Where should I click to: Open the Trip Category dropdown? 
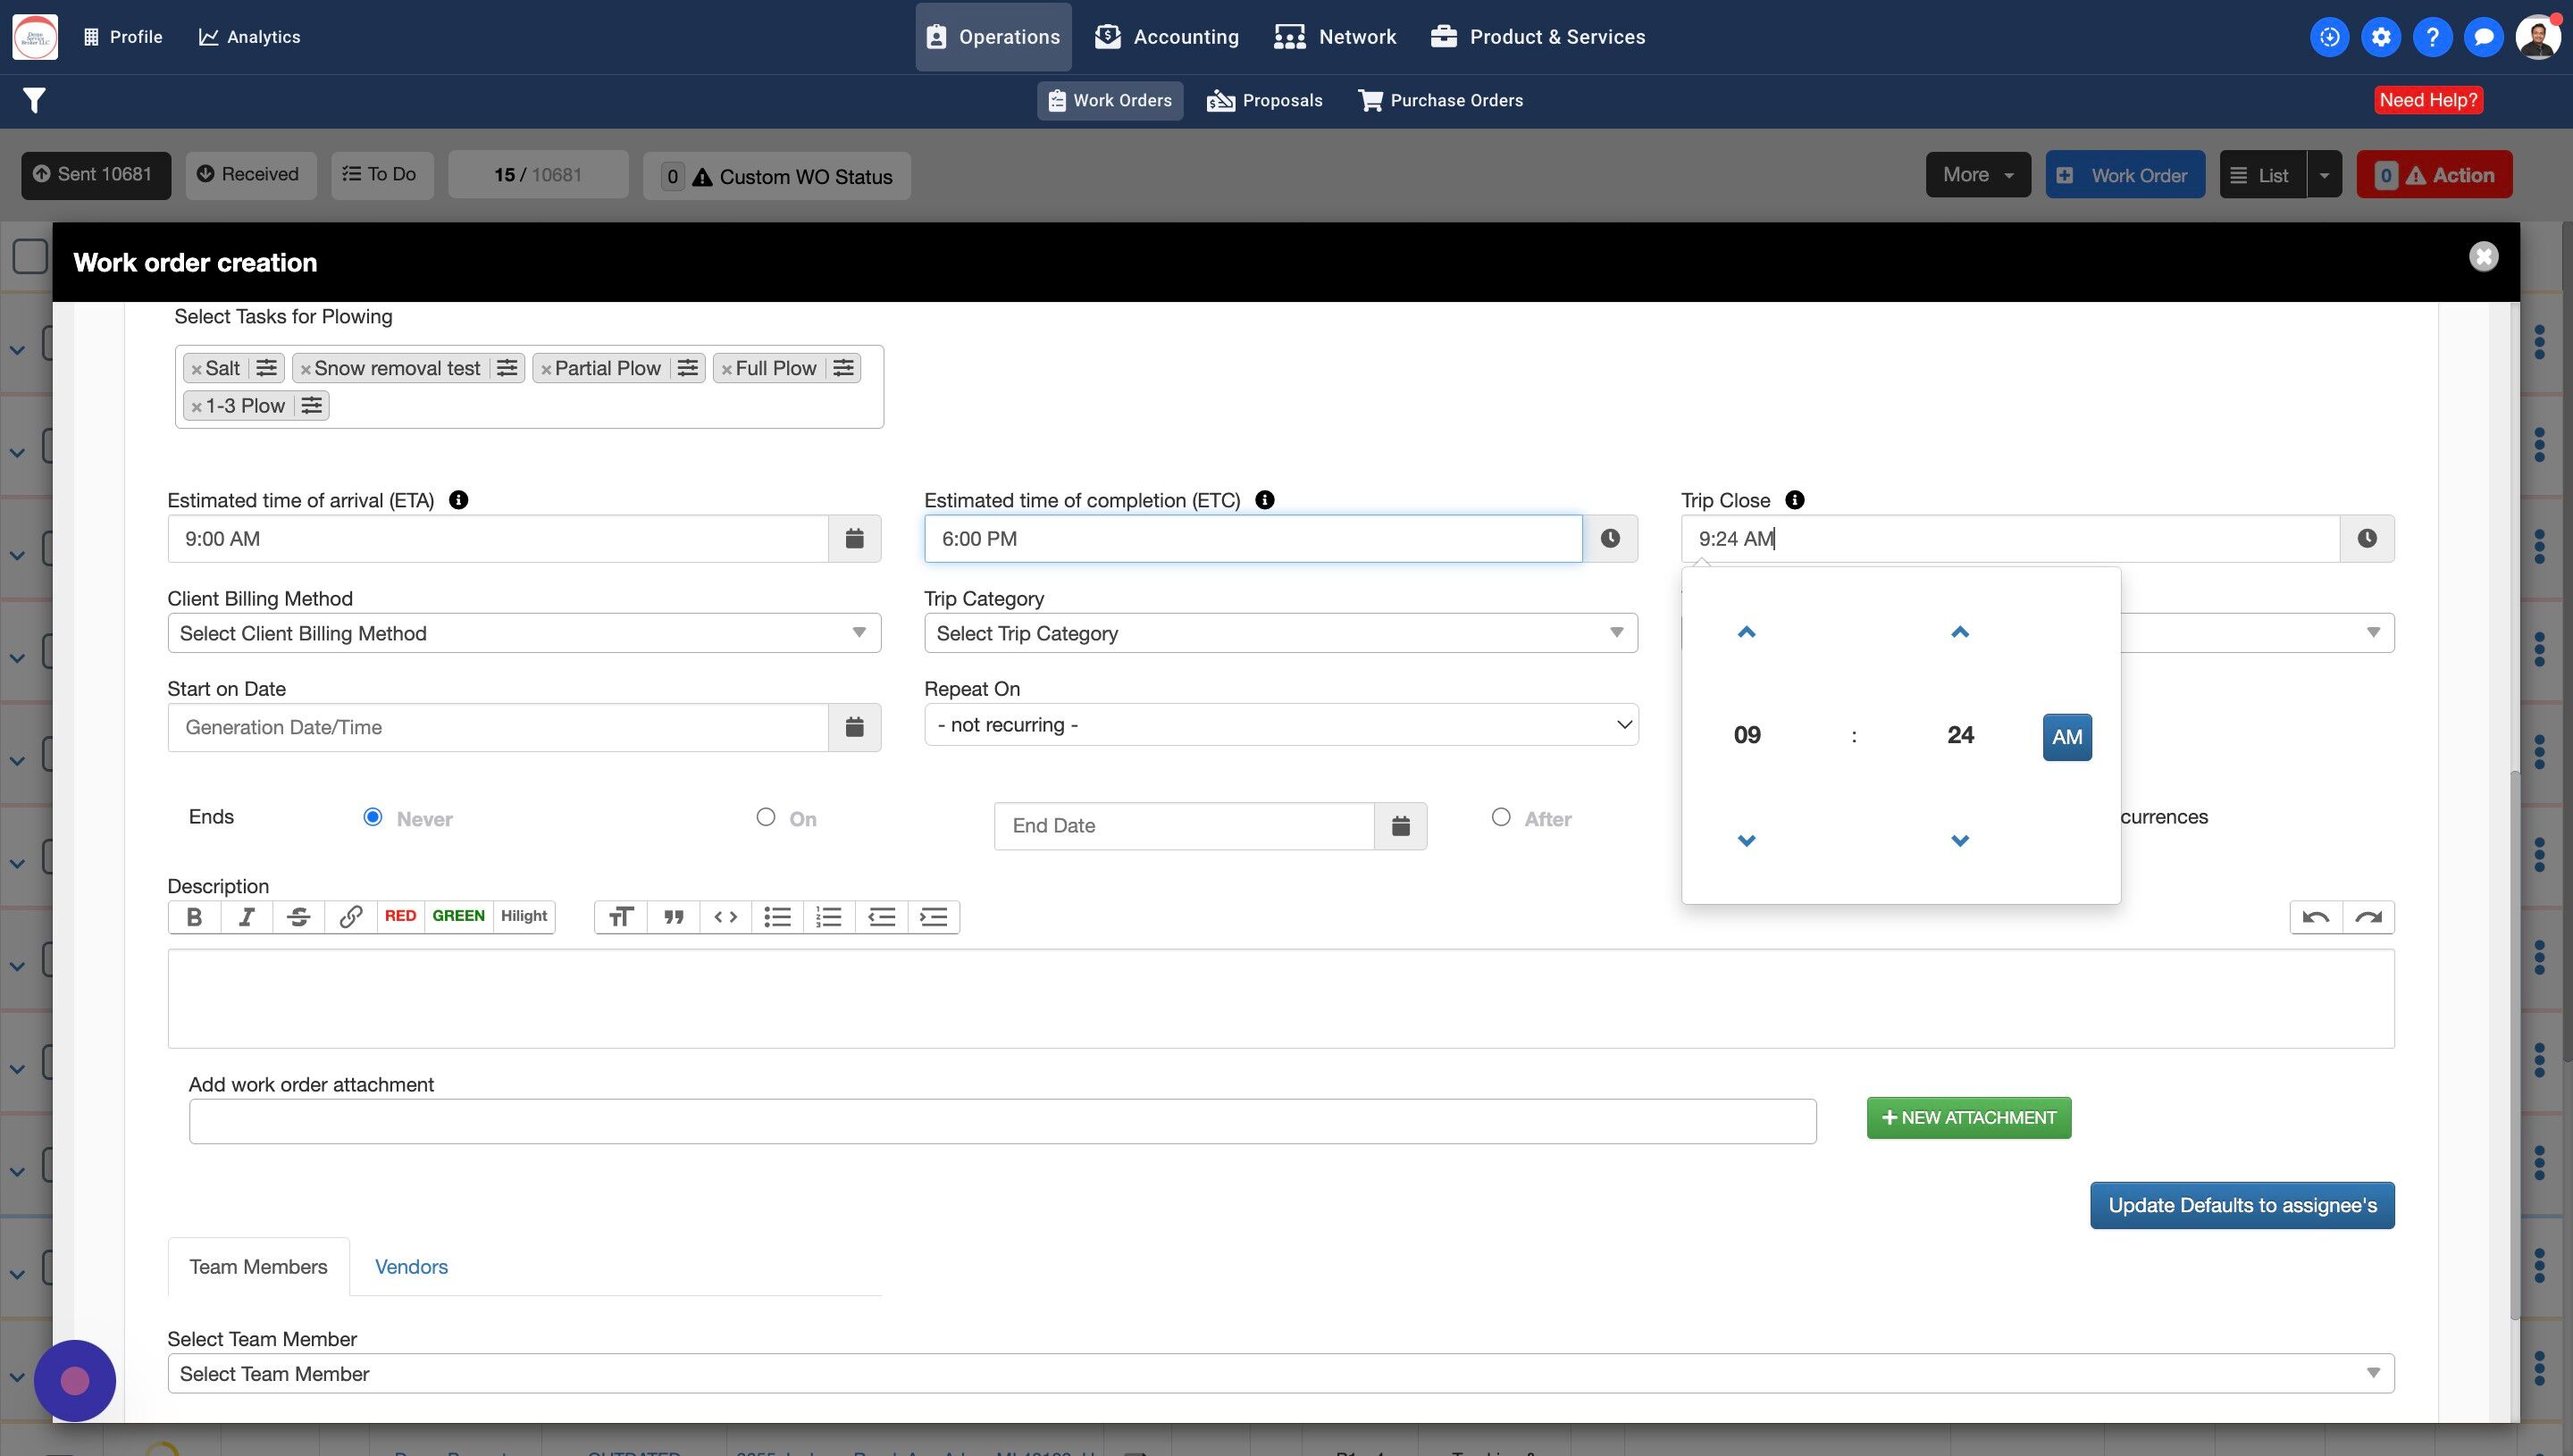[1280, 633]
